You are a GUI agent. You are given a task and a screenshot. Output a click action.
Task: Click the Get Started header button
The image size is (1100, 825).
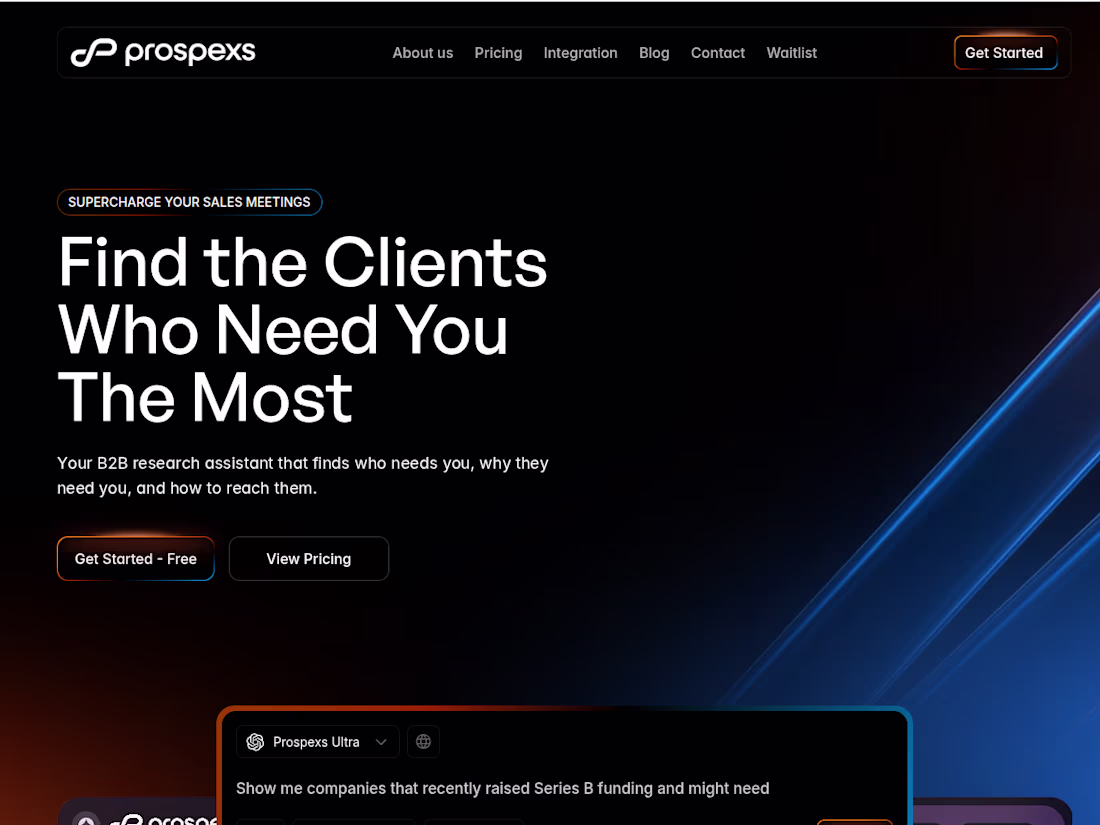pyautogui.click(x=1005, y=53)
